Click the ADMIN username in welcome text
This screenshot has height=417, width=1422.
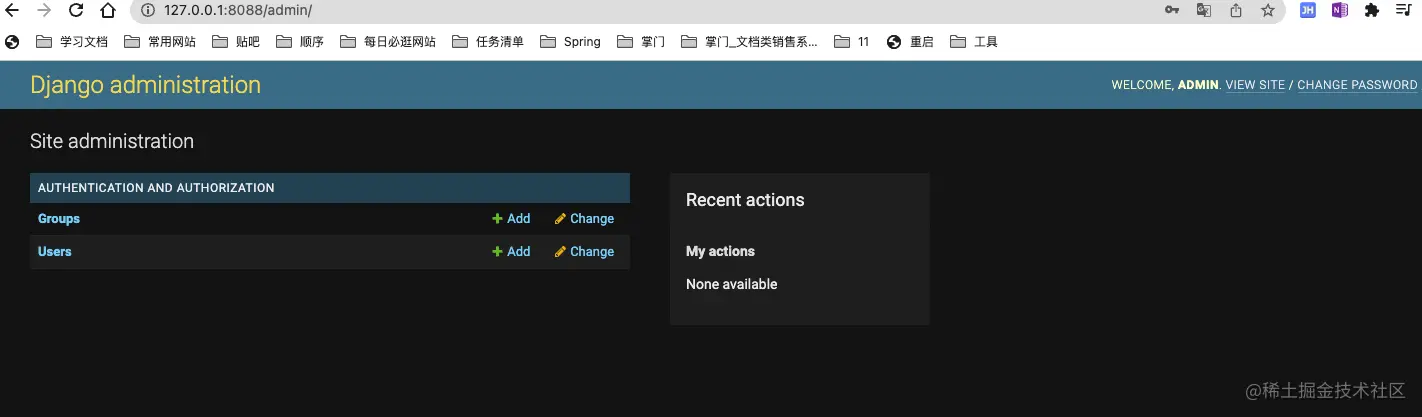coord(1198,85)
